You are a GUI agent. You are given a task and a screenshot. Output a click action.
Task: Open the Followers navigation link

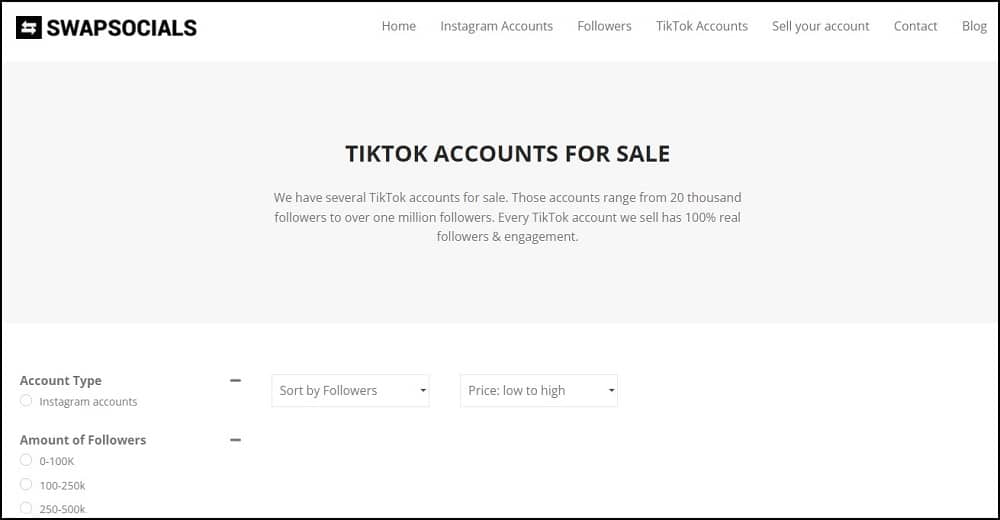coord(604,26)
